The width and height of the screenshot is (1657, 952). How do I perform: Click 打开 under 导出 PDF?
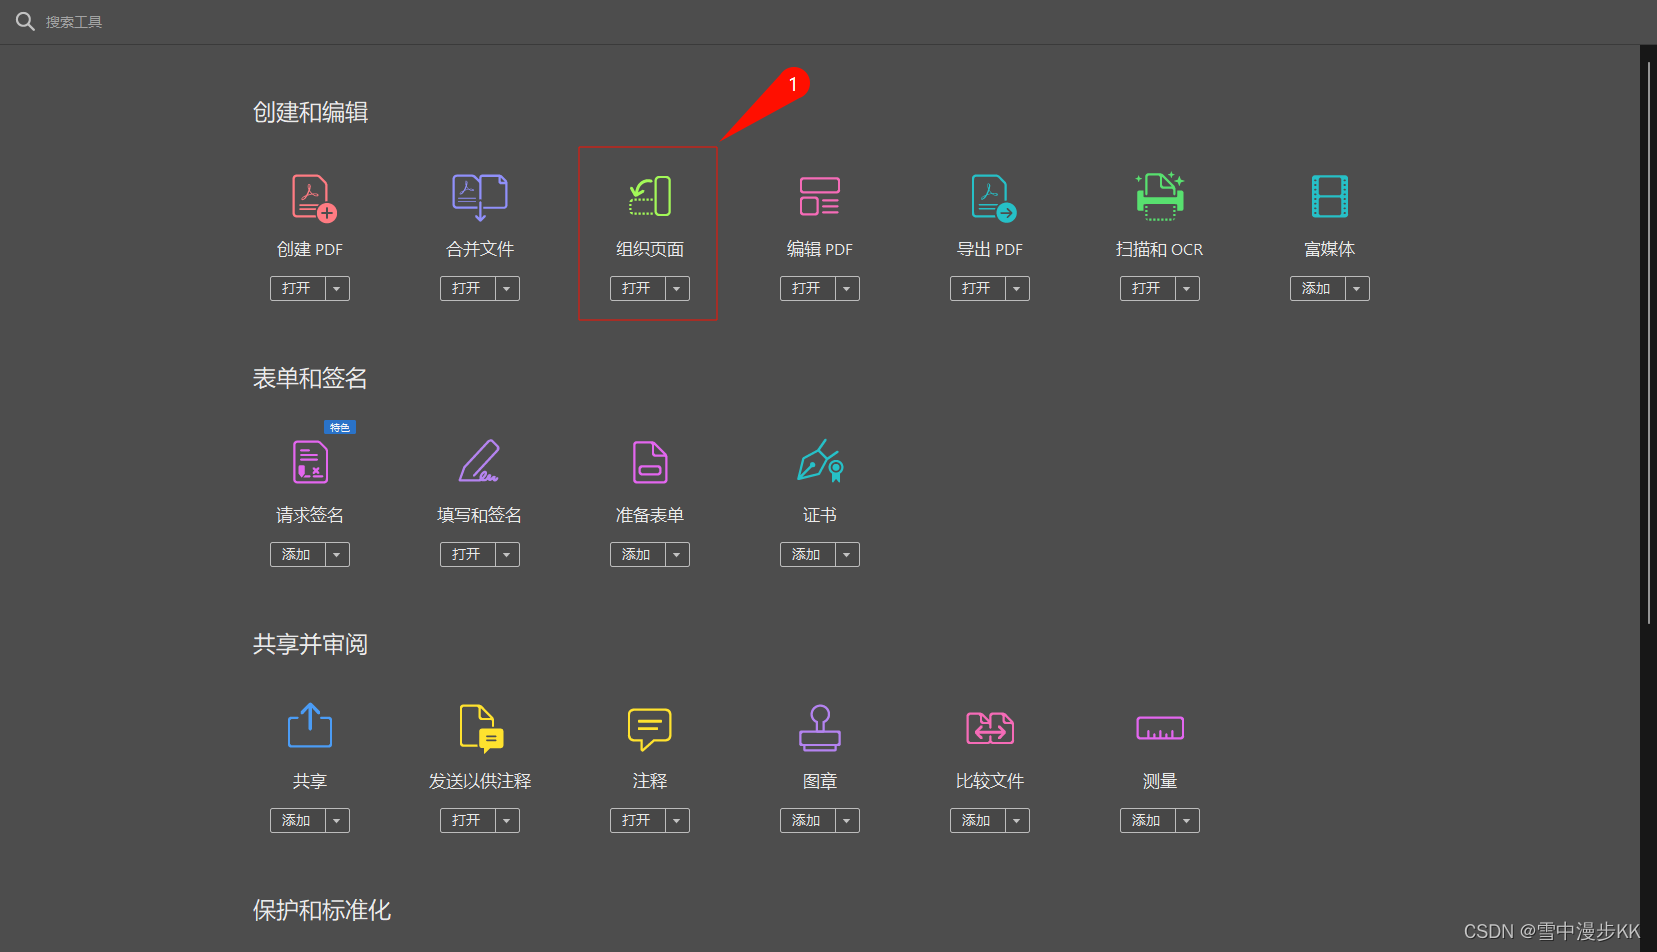click(977, 288)
